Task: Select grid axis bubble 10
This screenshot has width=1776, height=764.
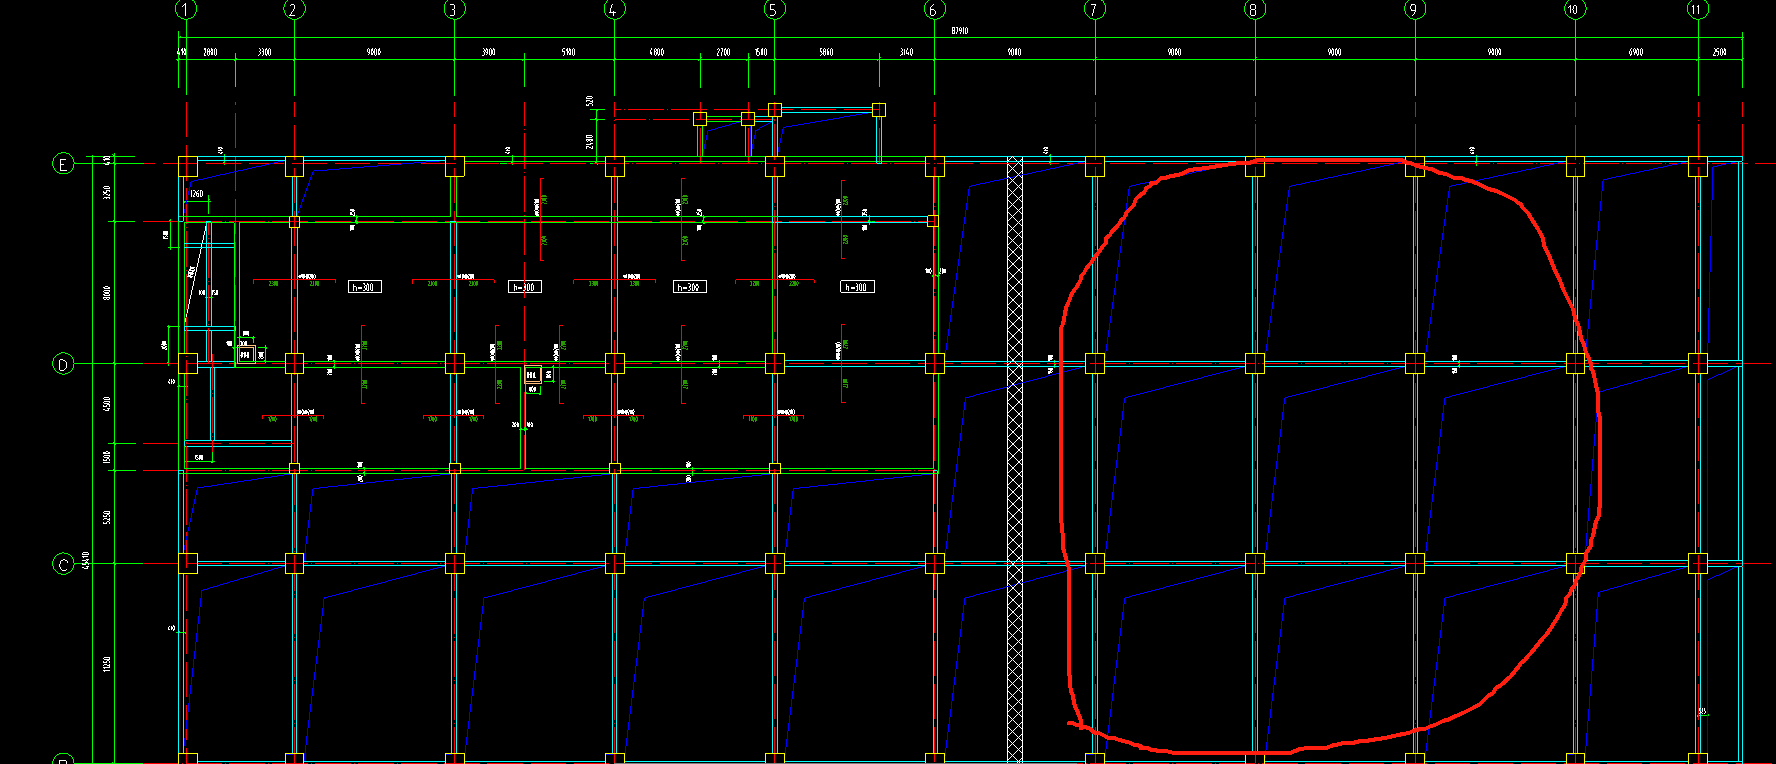Action: (1574, 9)
